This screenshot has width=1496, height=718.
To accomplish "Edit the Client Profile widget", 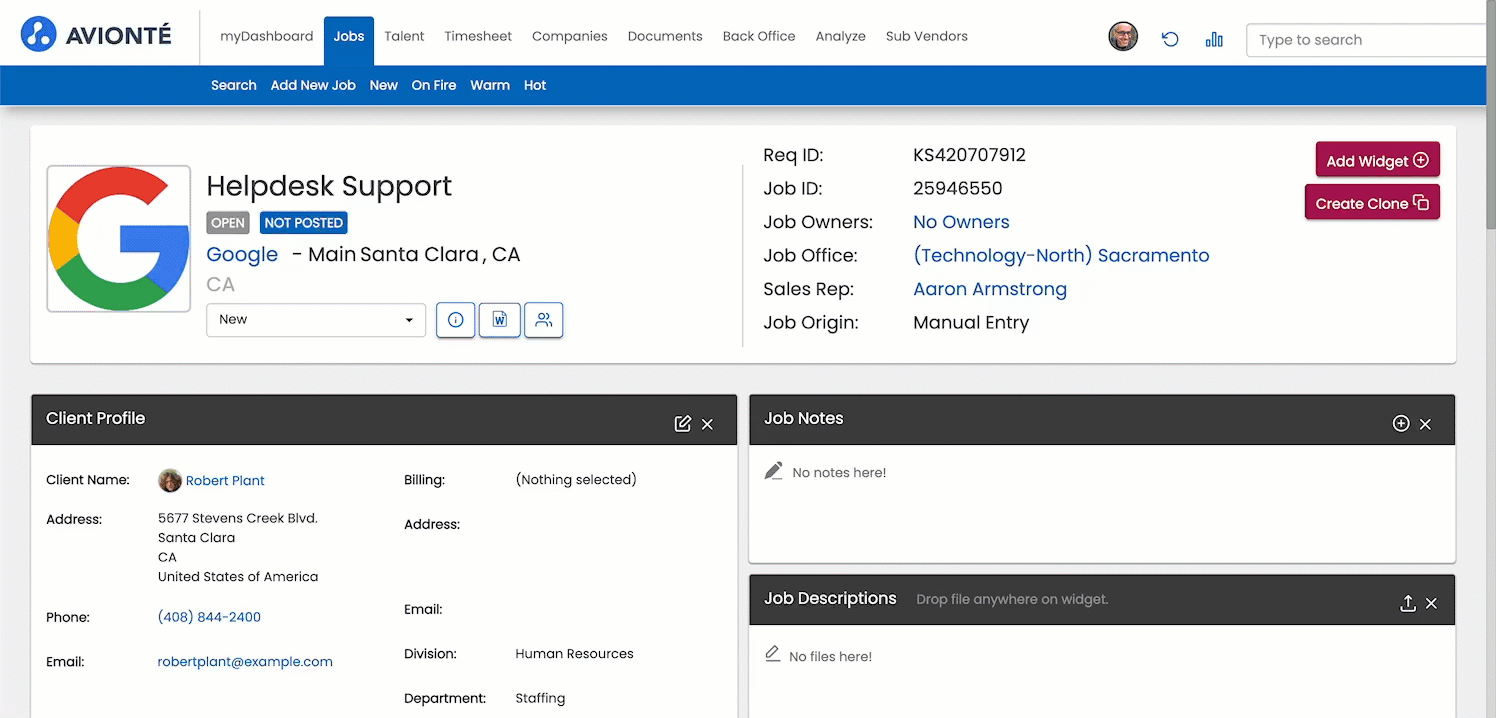I will (x=683, y=424).
